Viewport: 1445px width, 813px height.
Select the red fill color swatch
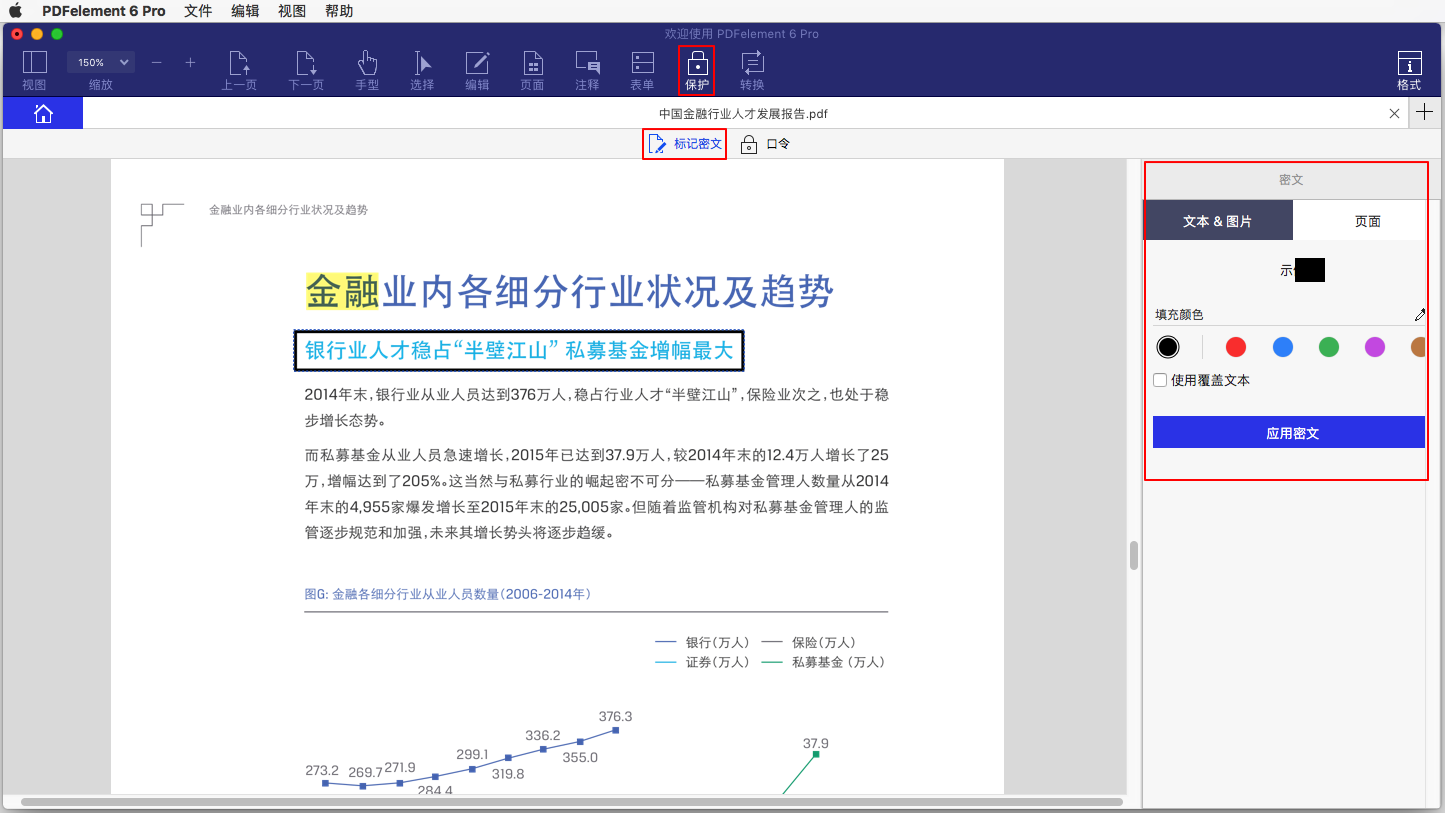(x=1236, y=347)
